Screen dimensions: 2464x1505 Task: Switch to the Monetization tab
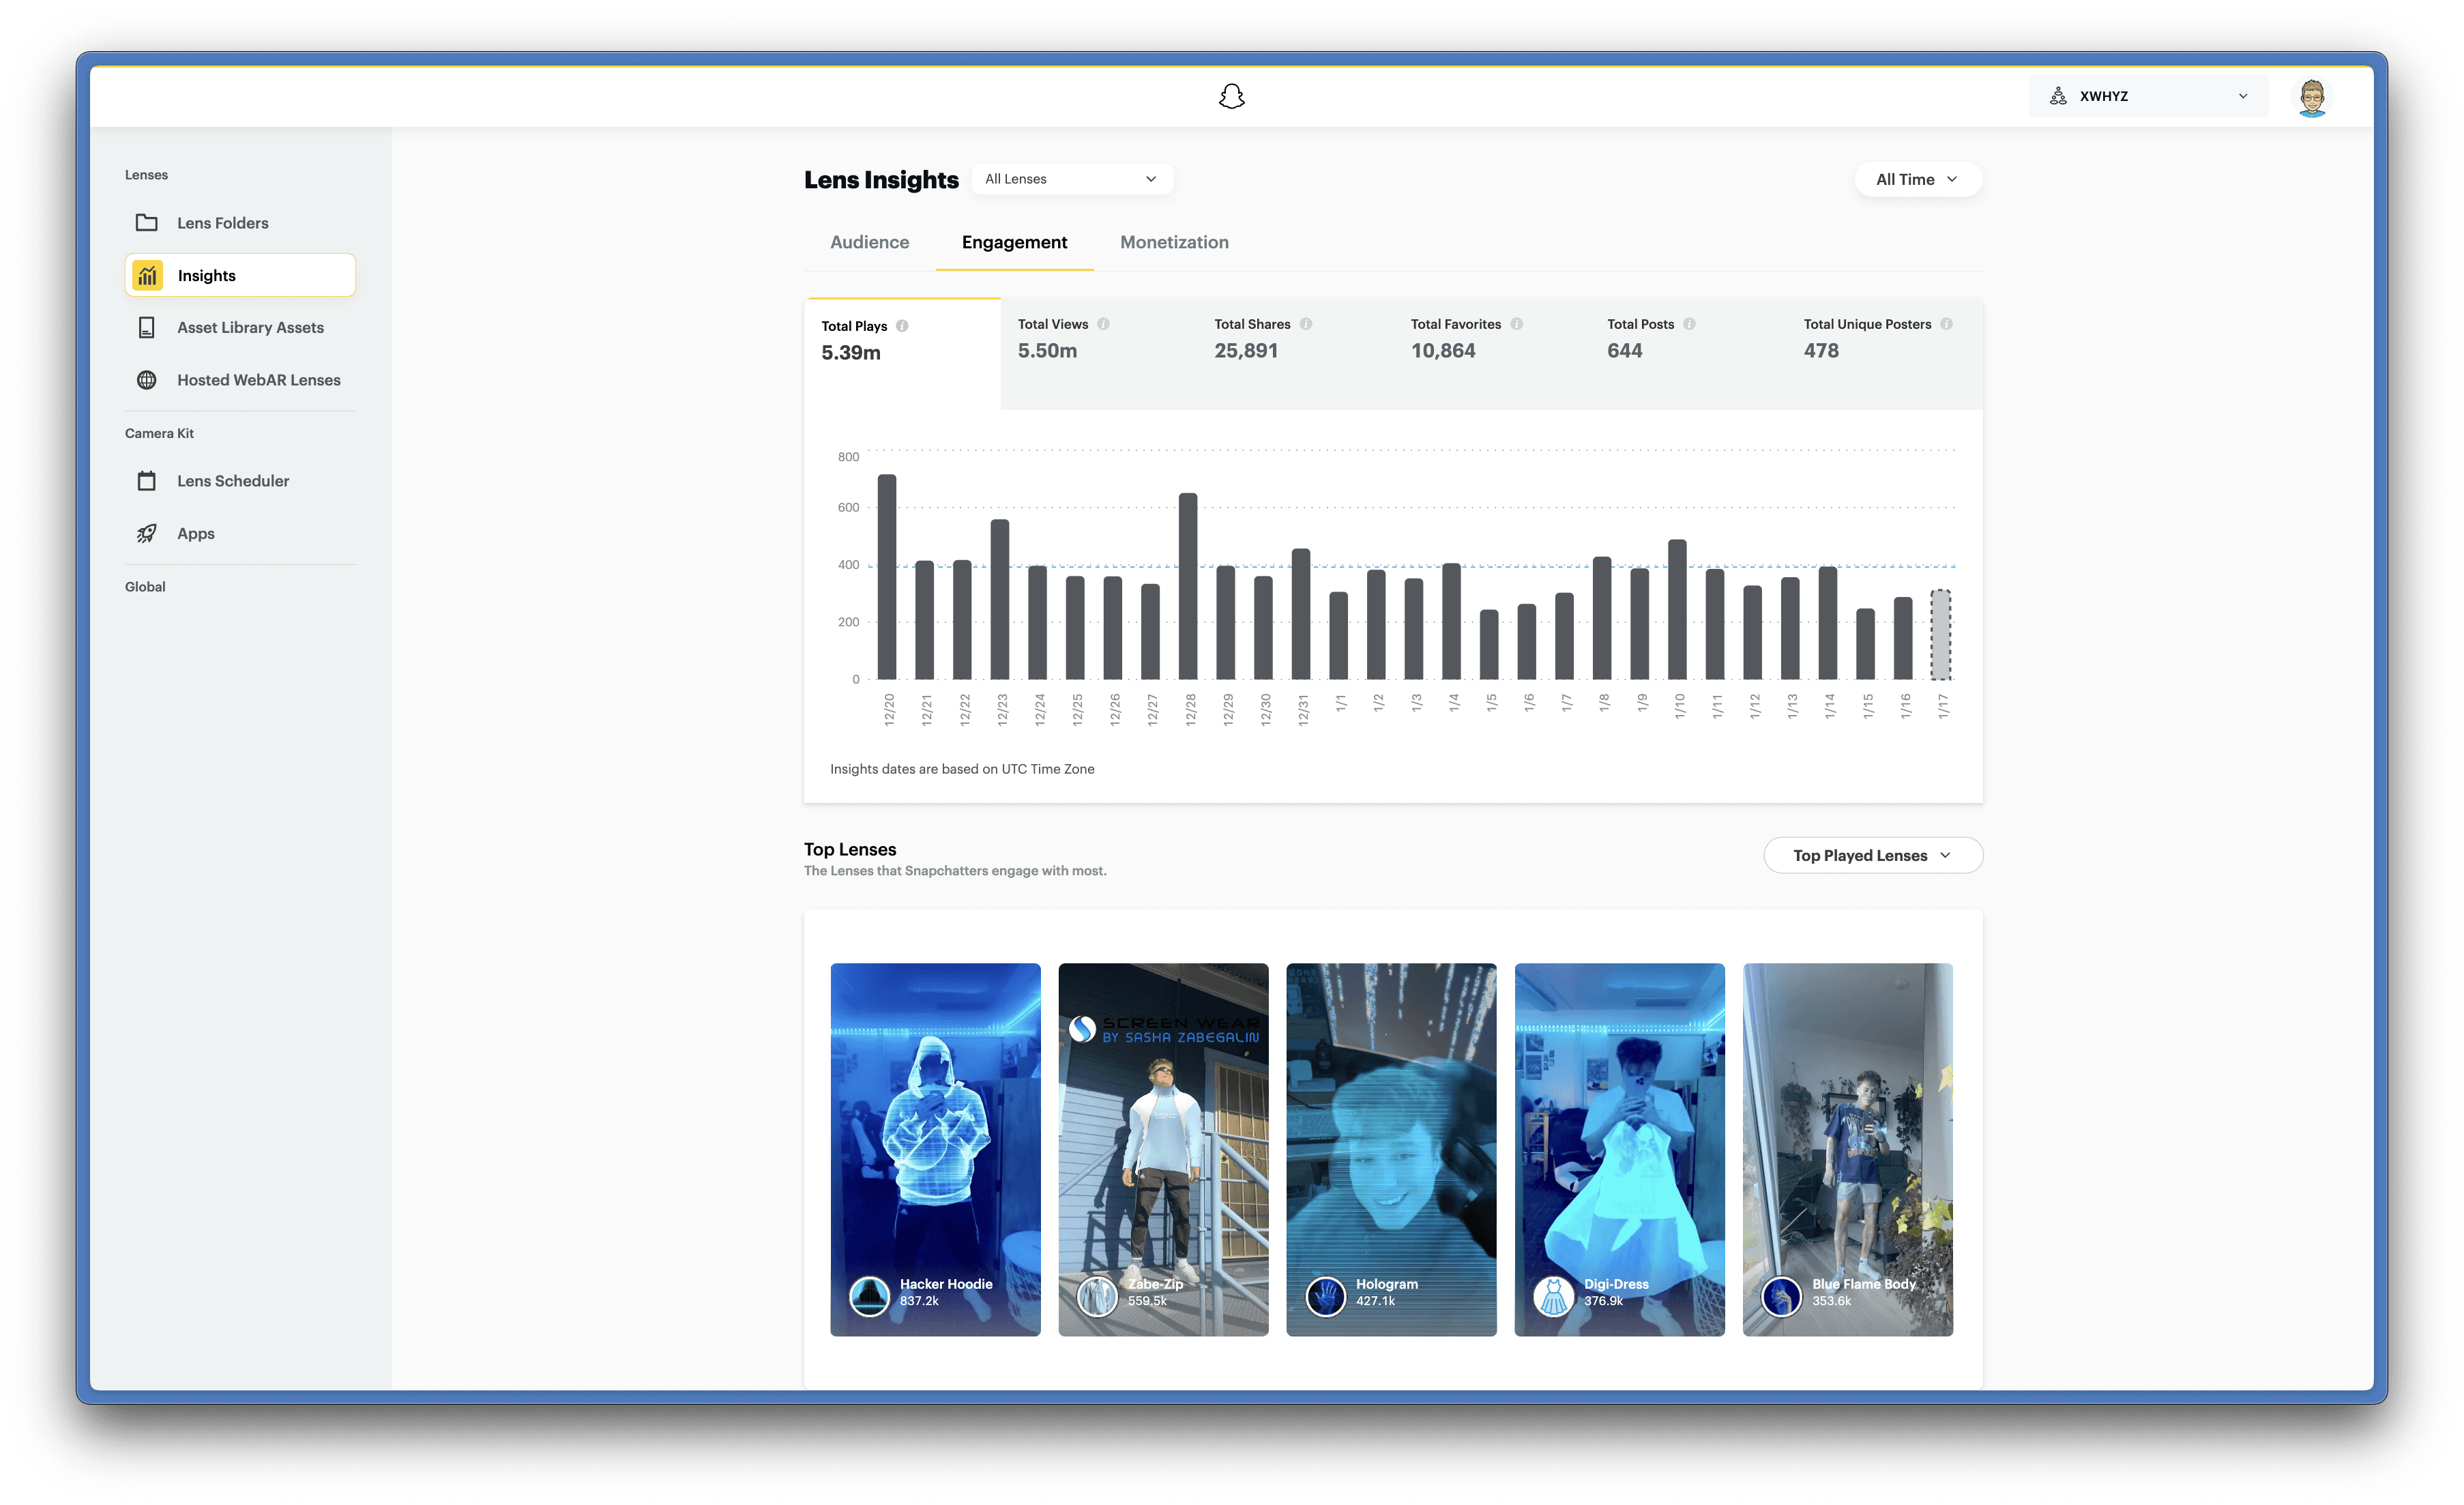[1174, 242]
